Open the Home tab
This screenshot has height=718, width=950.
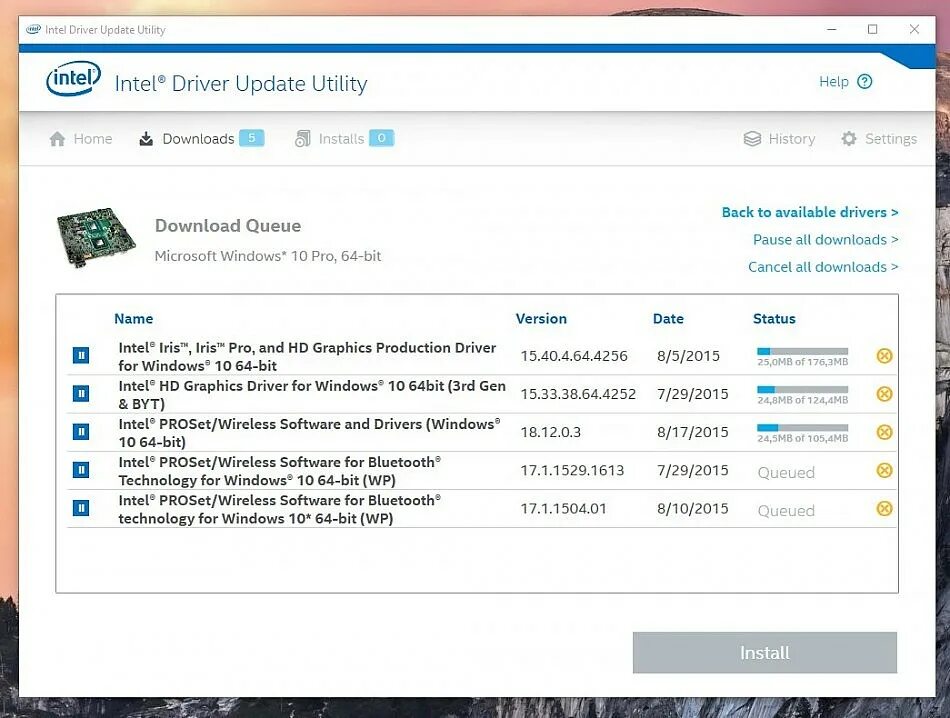pos(81,139)
